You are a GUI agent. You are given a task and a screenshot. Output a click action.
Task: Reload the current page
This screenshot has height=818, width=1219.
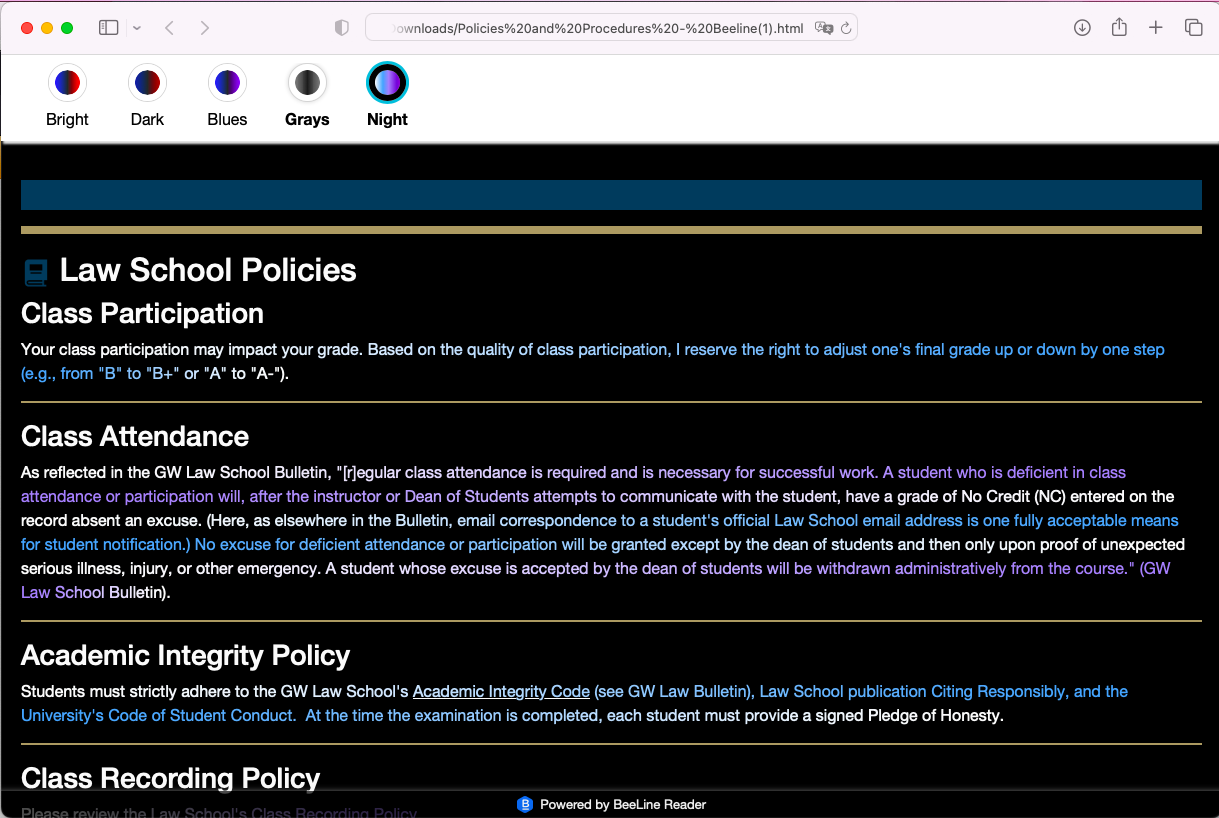click(846, 28)
